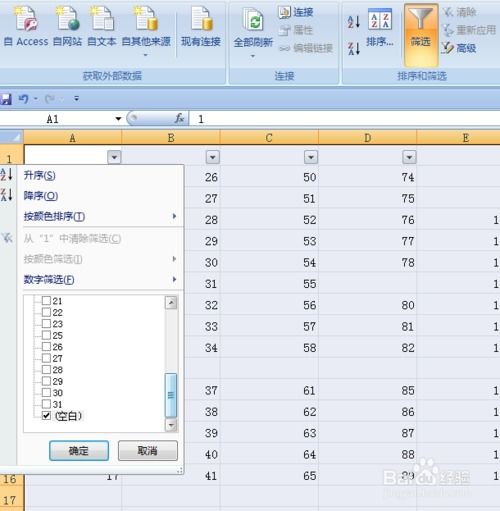
Task: Click the 确定 OK button
Action: (x=79, y=451)
